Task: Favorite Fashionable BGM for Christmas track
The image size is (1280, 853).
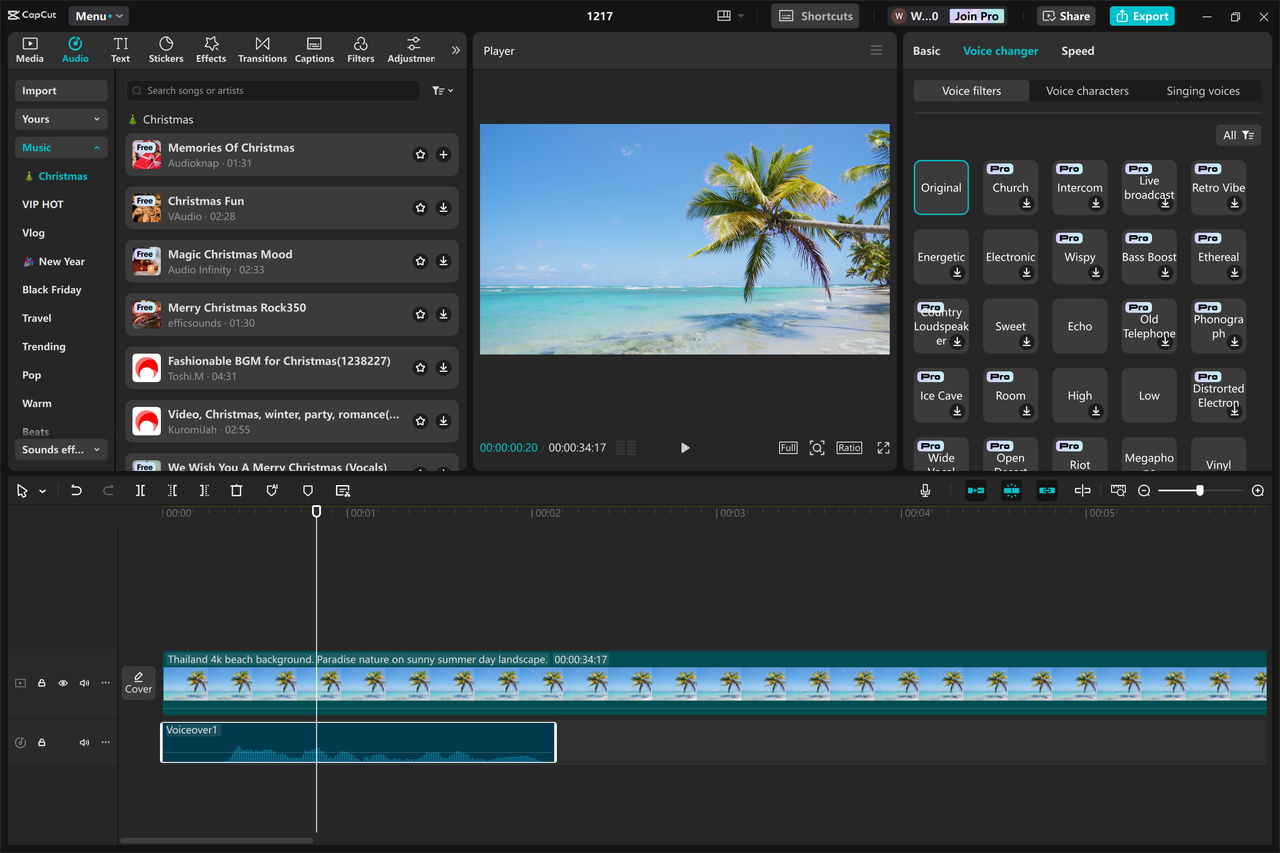Action: pyautogui.click(x=420, y=368)
